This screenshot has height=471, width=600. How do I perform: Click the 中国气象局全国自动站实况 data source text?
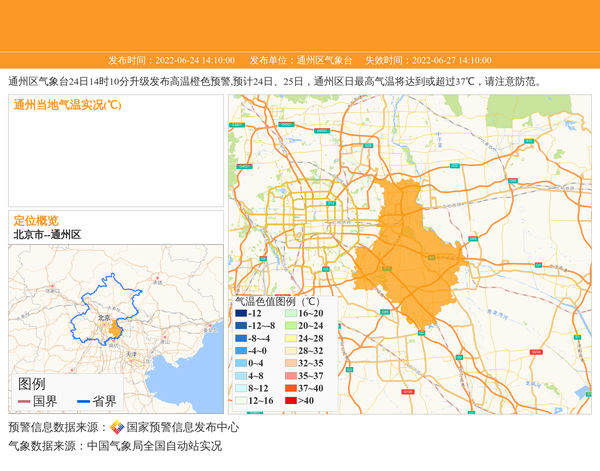154,446
